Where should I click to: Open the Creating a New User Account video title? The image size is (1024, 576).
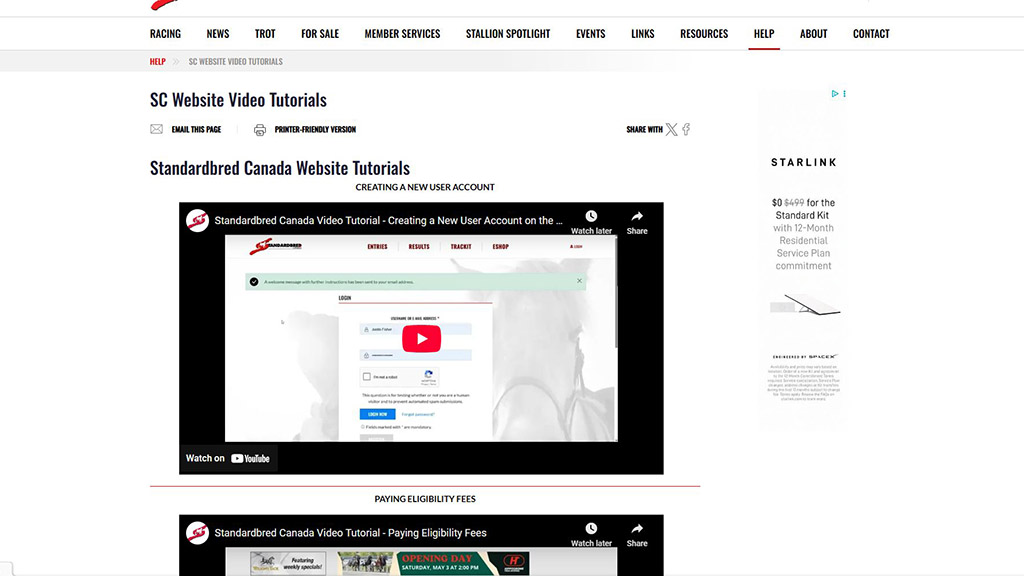388,221
